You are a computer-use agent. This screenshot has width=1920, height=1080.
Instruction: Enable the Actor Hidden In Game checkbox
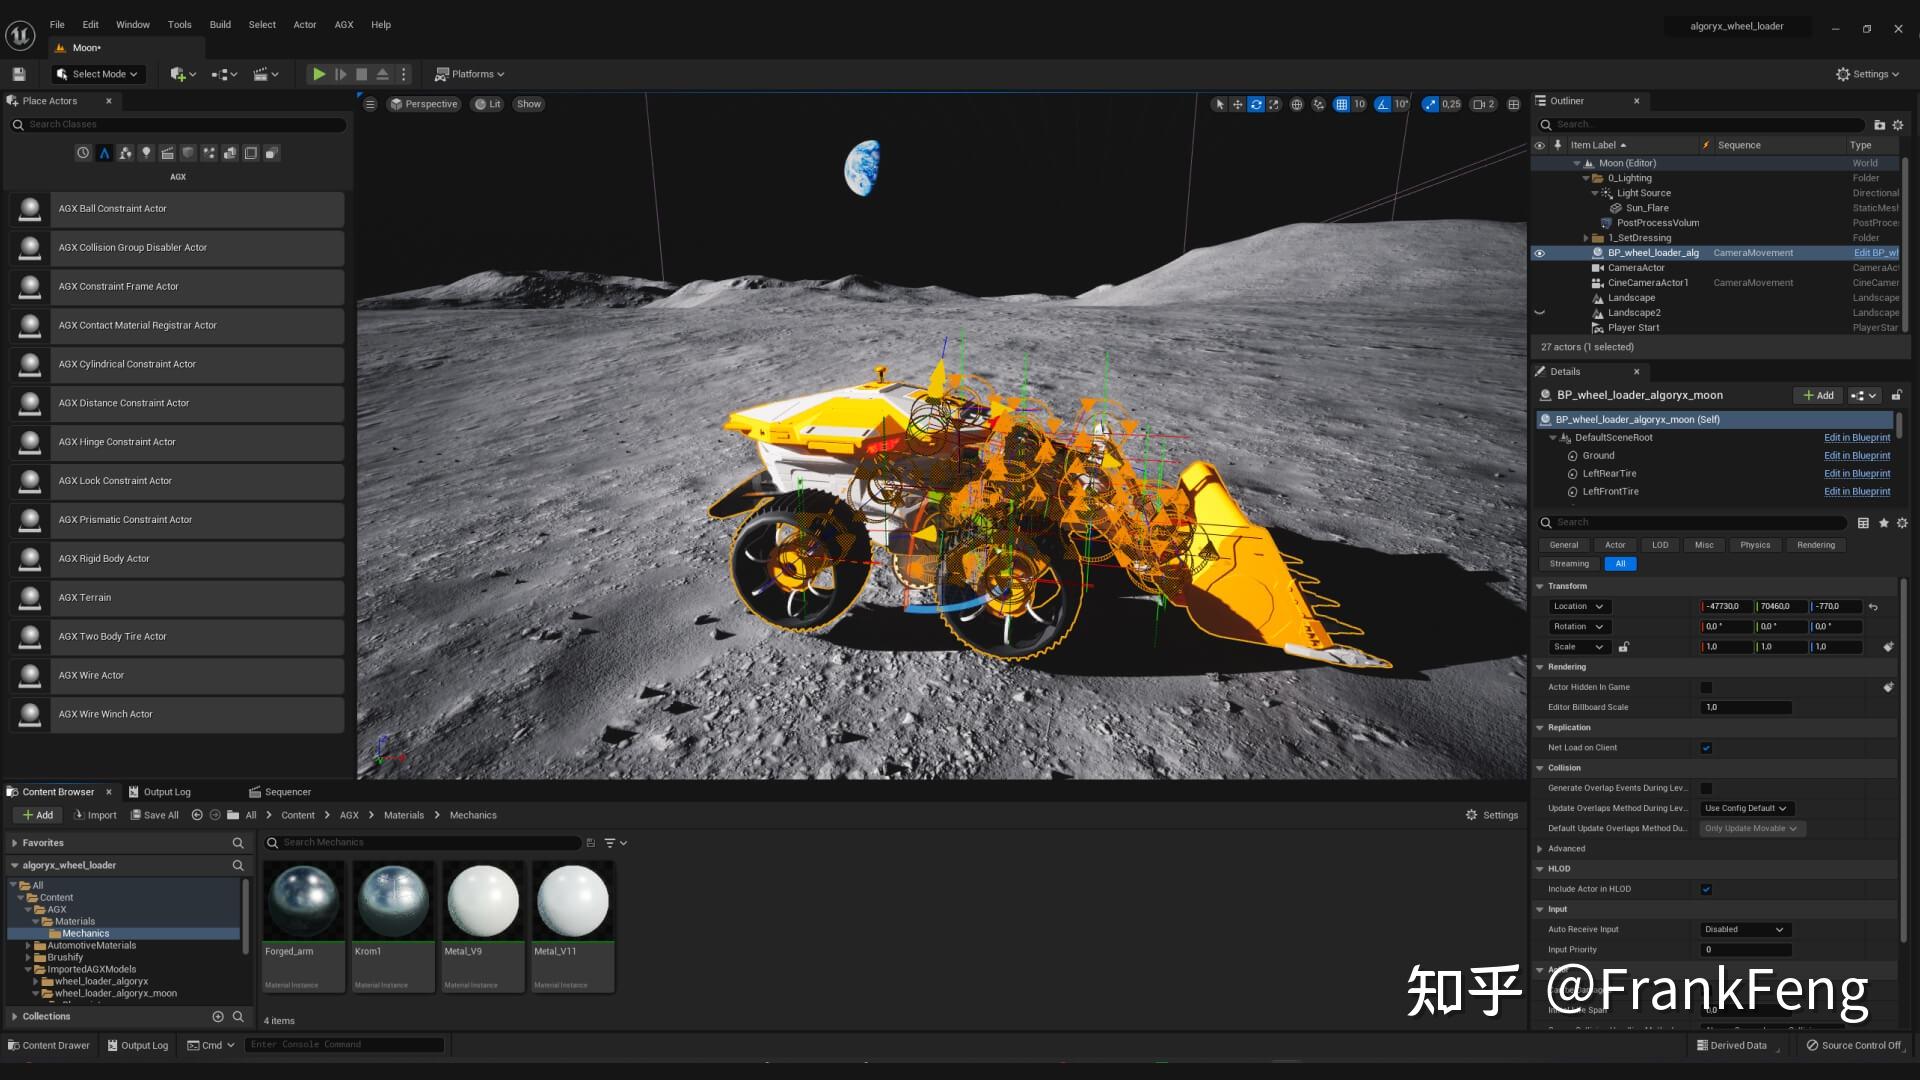tap(1706, 687)
